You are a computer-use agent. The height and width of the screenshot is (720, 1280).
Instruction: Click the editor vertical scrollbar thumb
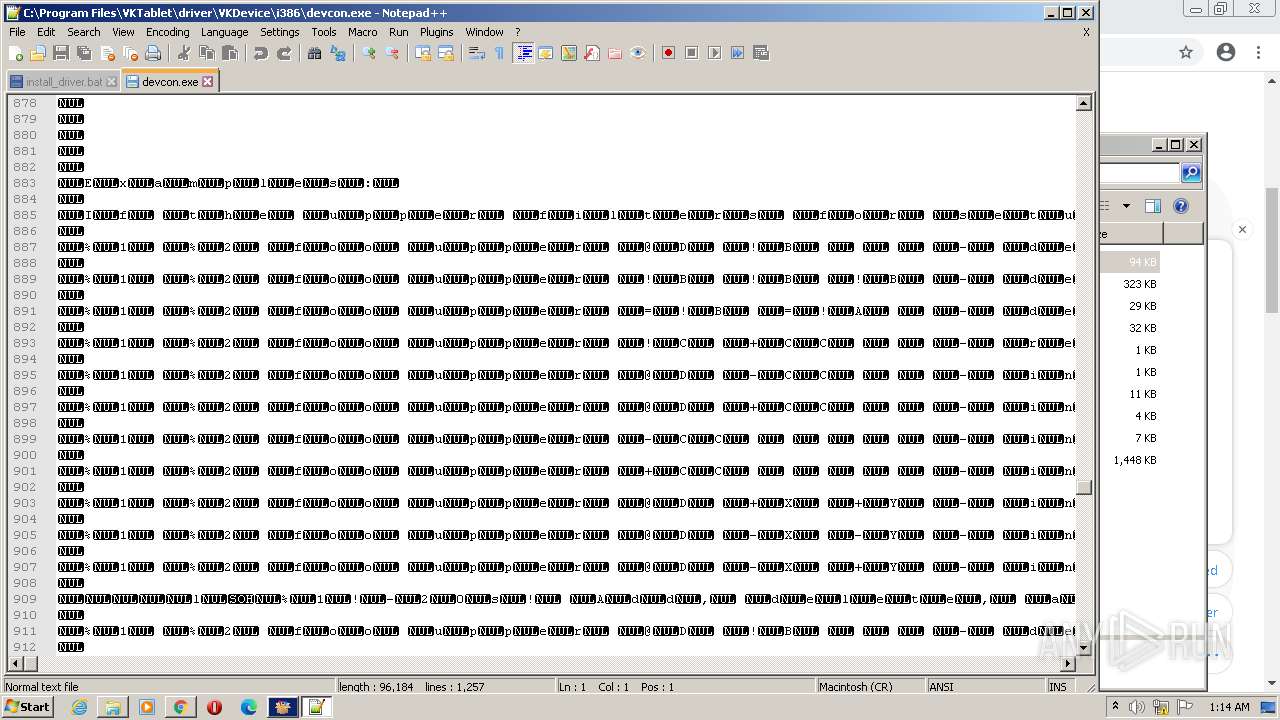coord(1084,488)
